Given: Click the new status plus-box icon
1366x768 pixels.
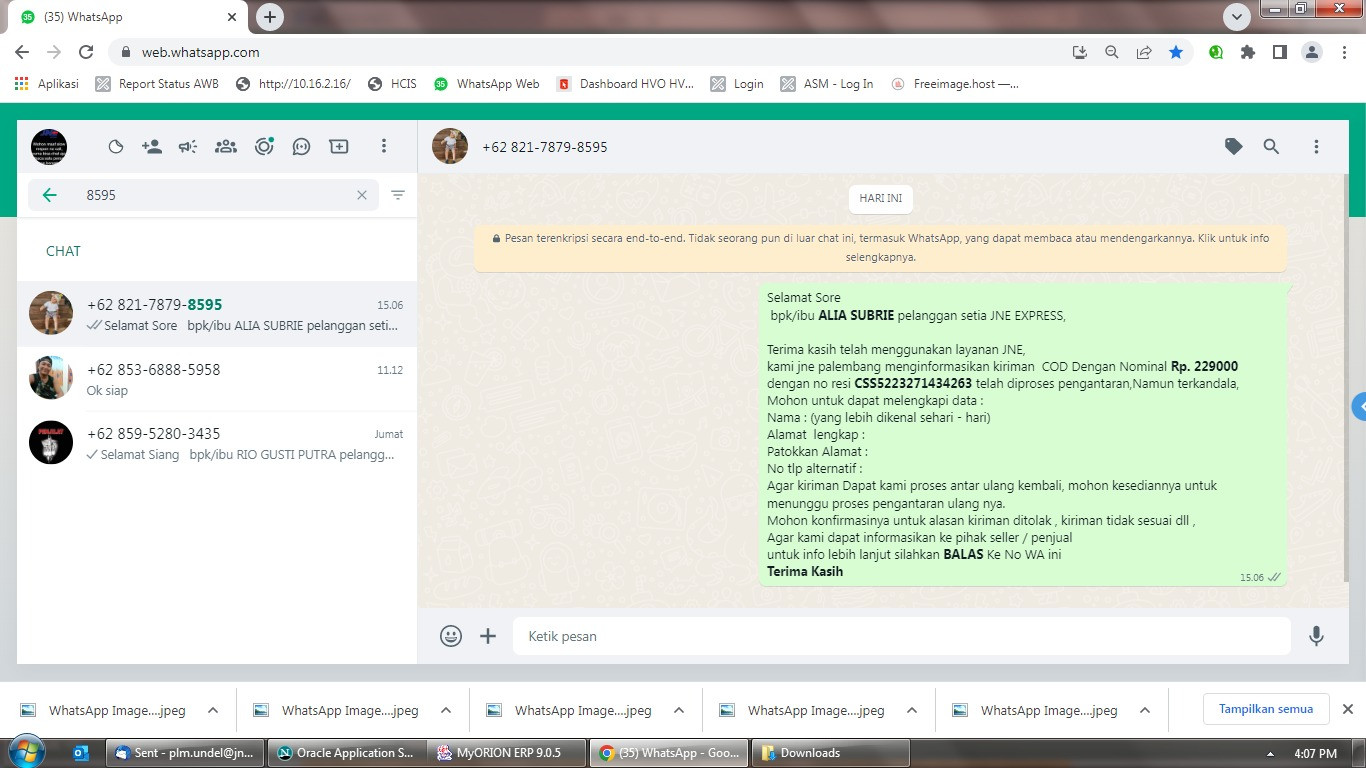Looking at the screenshot, I should [x=339, y=147].
